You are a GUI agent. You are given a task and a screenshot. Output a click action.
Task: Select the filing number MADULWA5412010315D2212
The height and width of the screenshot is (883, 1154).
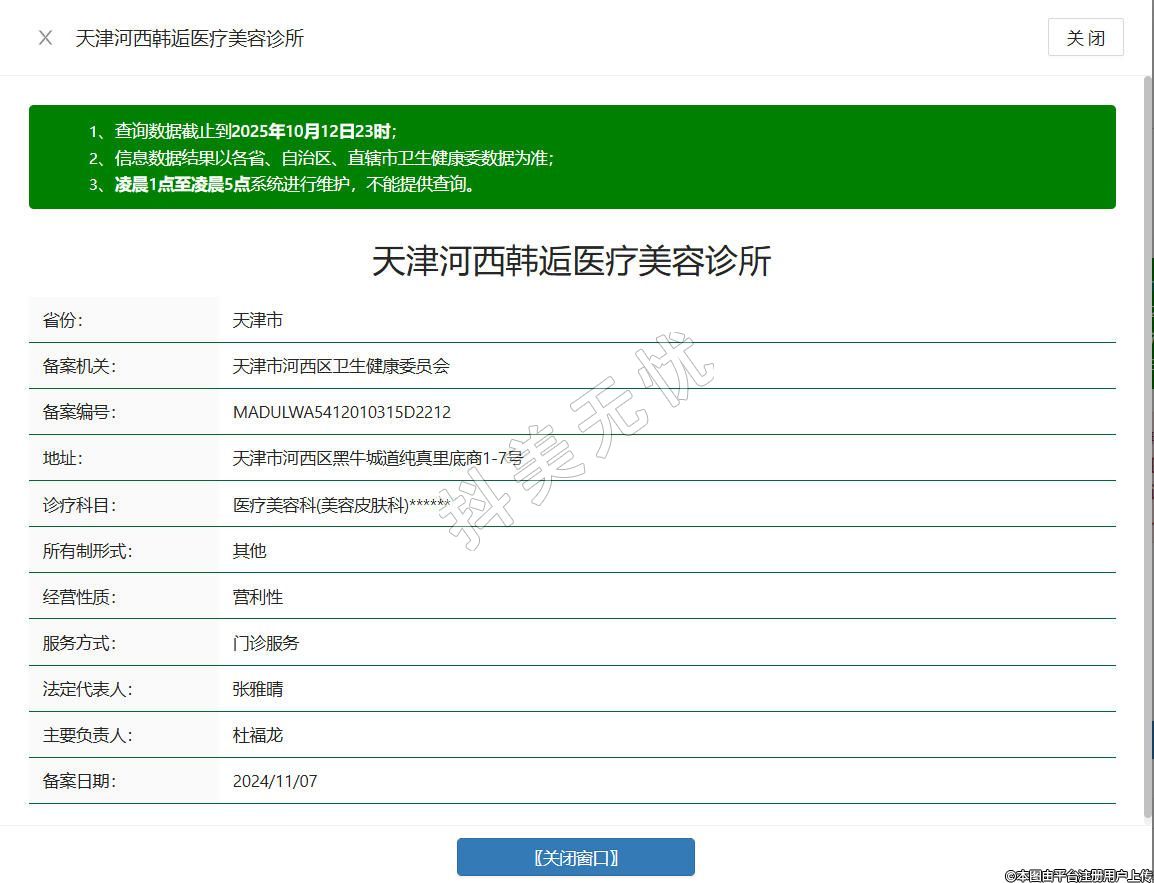(x=341, y=412)
